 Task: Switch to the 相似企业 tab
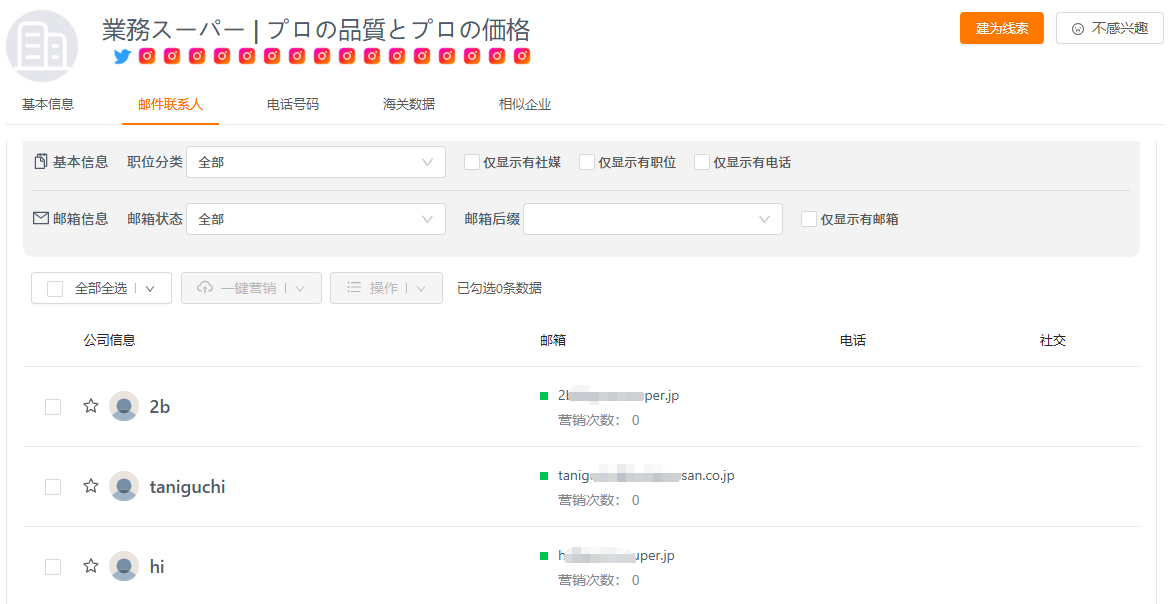tap(525, 104)
